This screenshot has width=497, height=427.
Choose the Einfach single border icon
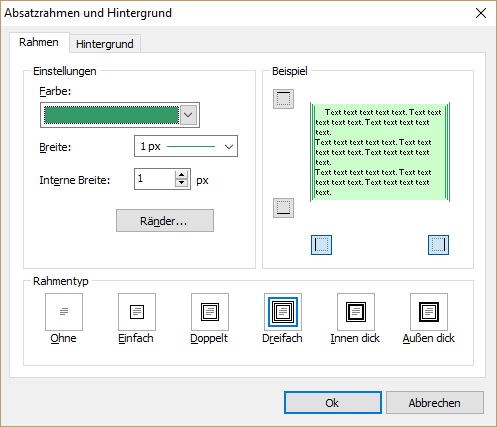(137, 312)
